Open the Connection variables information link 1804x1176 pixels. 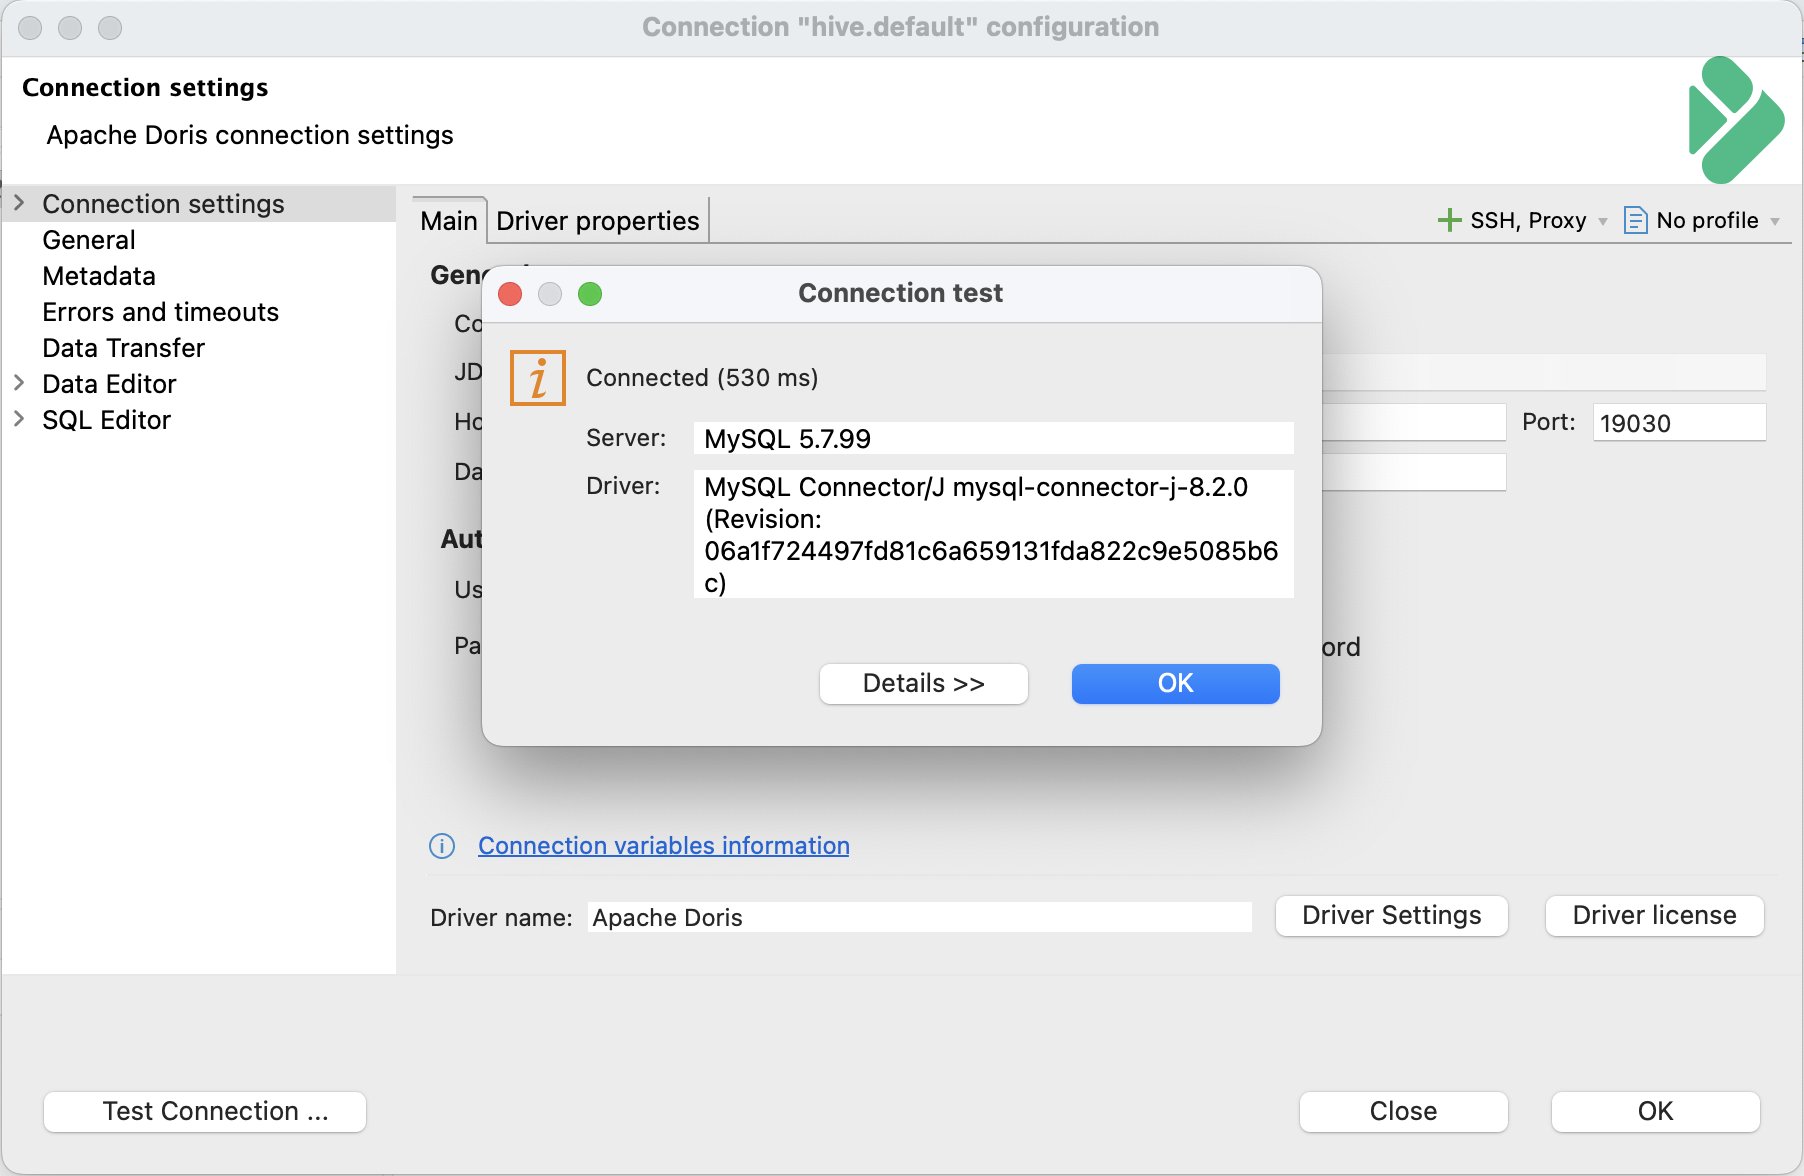[x=664, y=846]
